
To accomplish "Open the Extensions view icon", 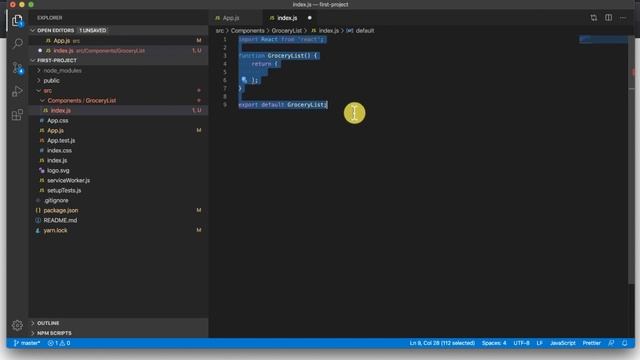I will click(x=17, y=115).
